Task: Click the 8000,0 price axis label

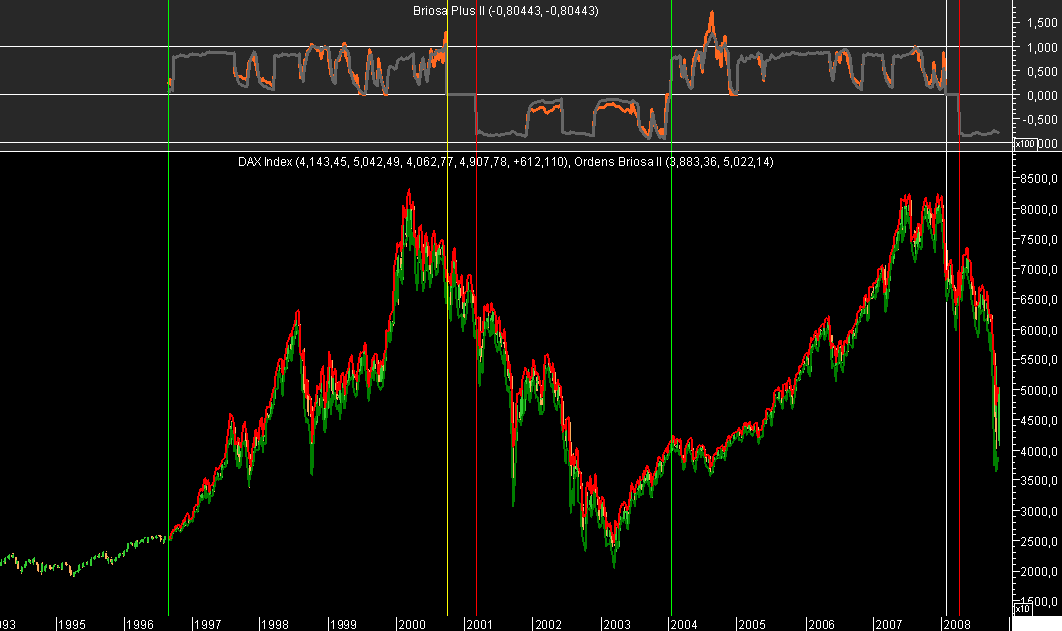Action: click(1038, 209)
